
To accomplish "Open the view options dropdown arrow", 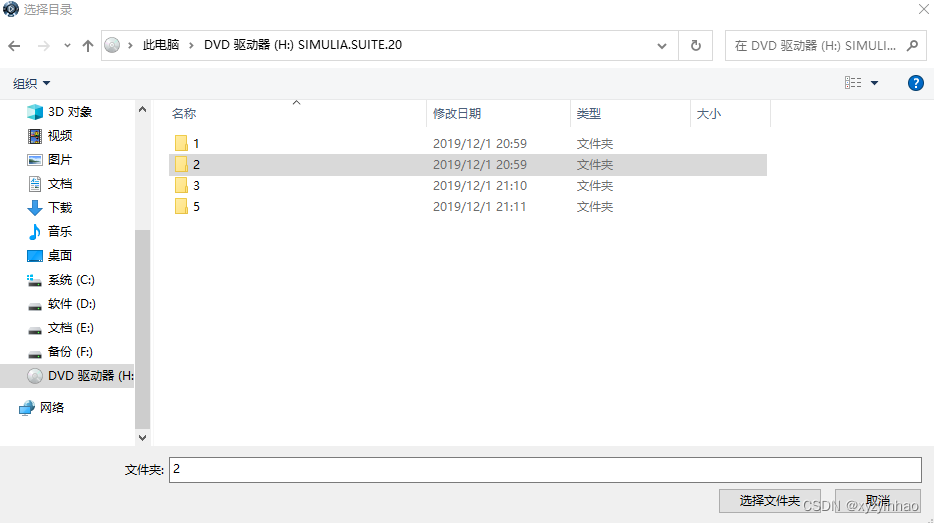I will tap(875, 83).
